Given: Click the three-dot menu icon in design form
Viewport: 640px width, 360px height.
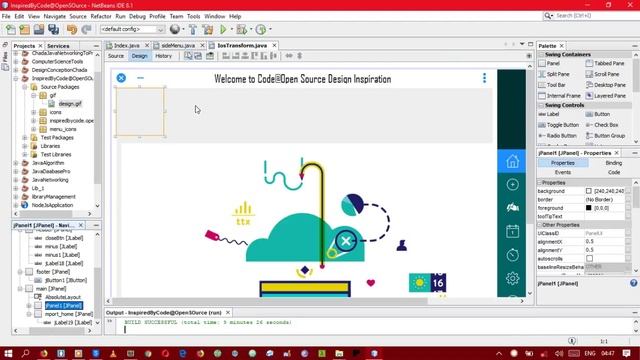Looking at the screenshot, I should (484, 78).
